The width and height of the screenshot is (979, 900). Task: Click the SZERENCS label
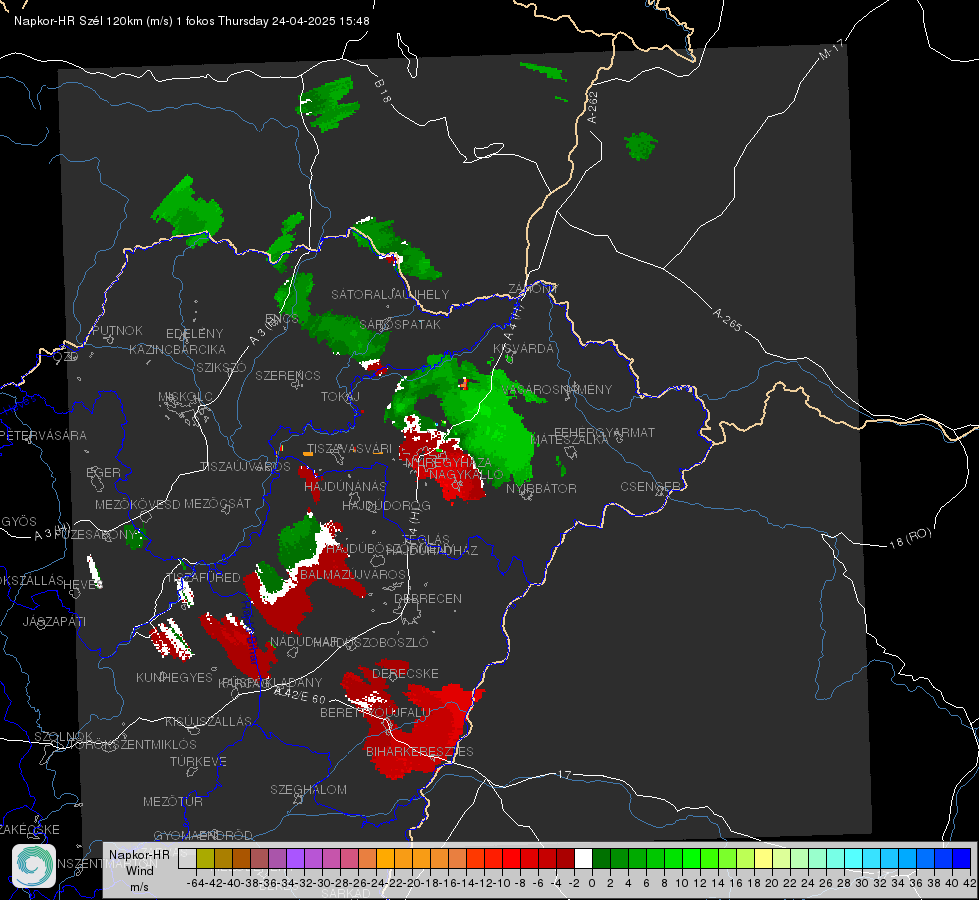tap(288, 375)
